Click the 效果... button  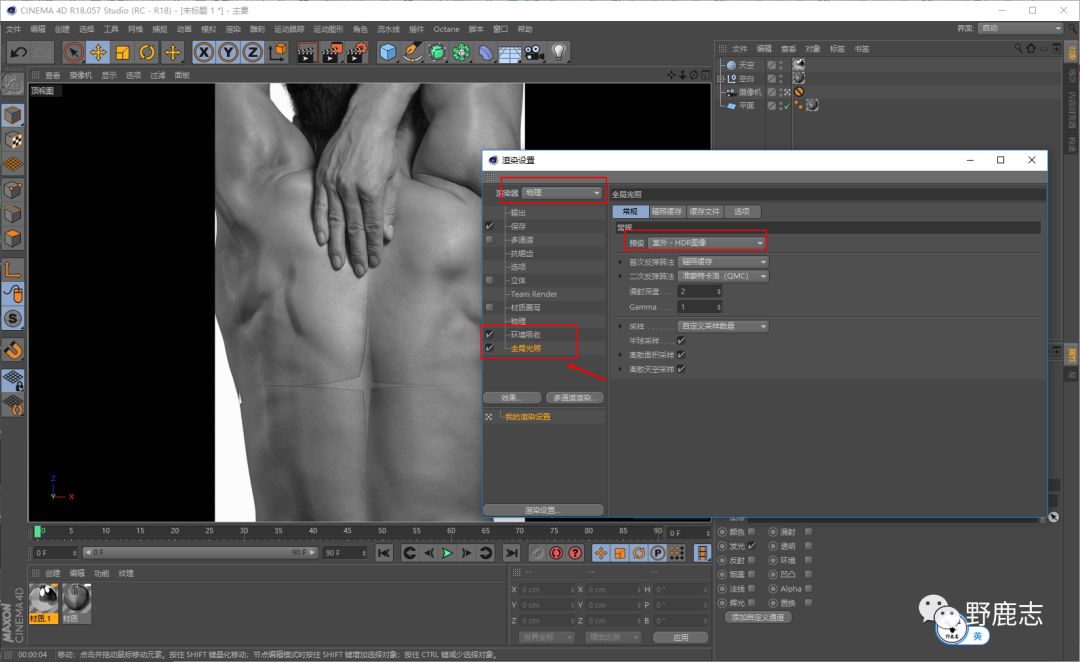[512, 397]
